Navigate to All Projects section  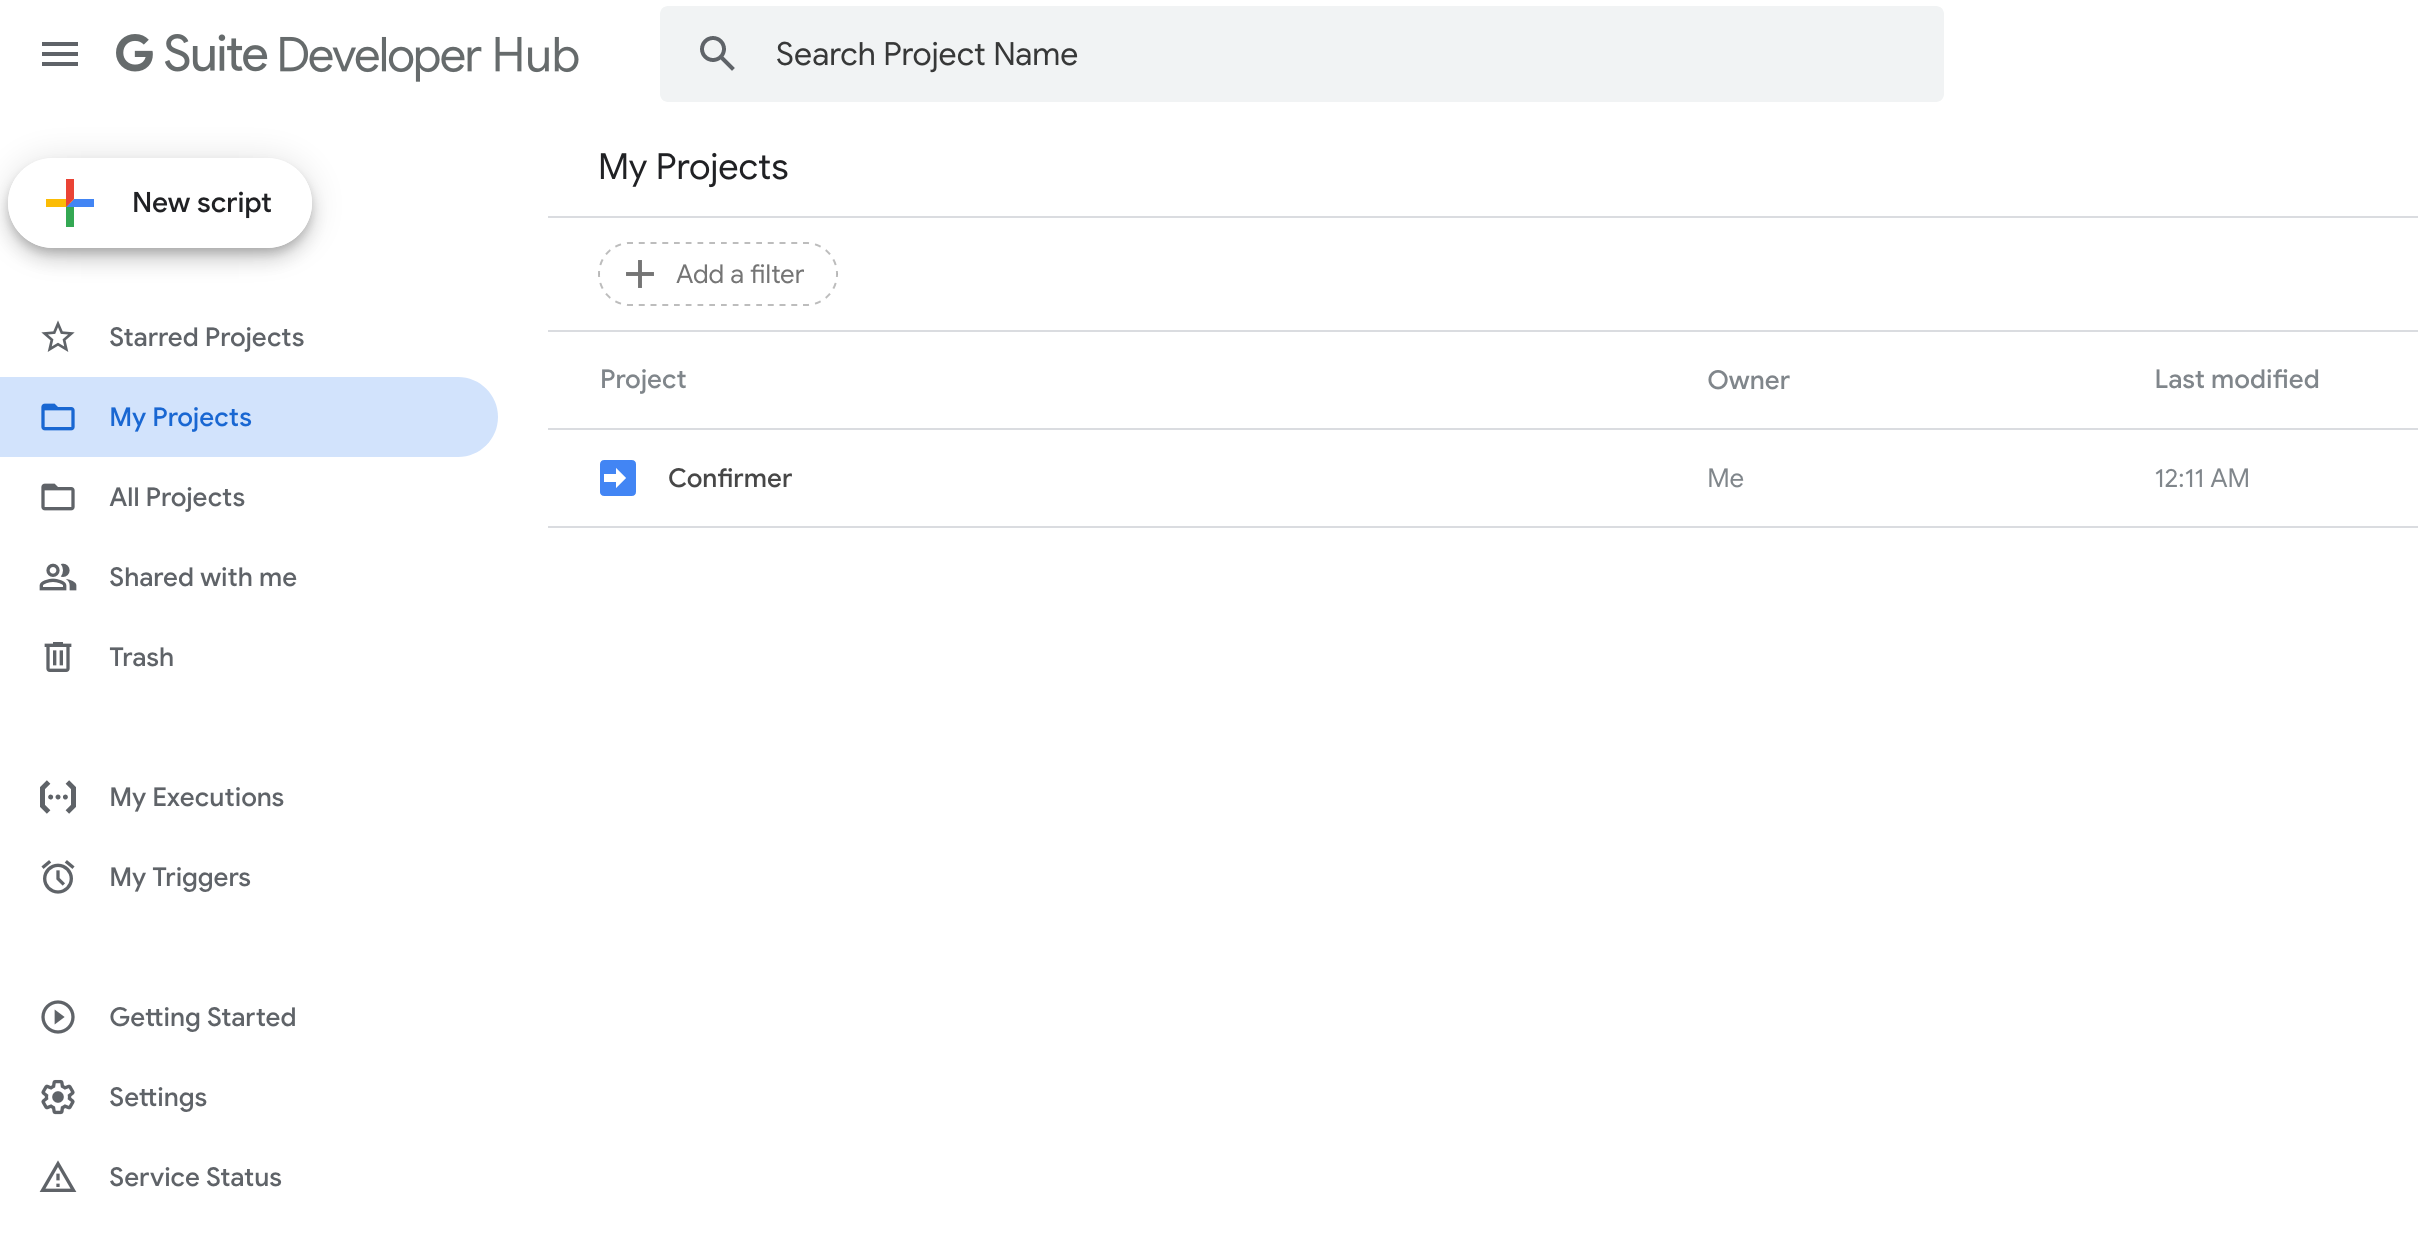176,497
